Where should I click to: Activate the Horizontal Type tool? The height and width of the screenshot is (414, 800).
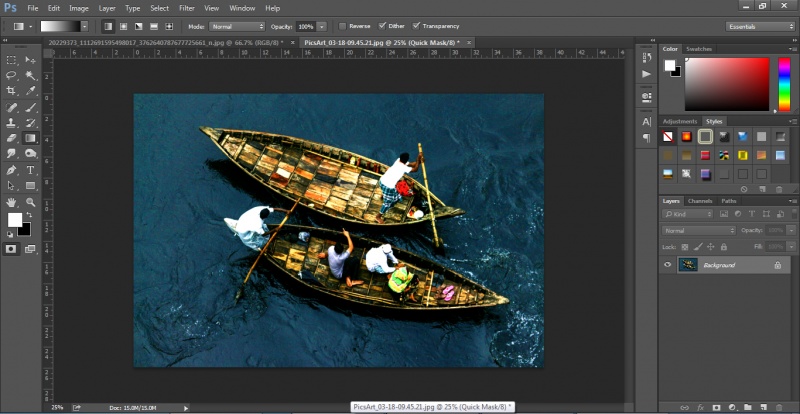point(31,170)
